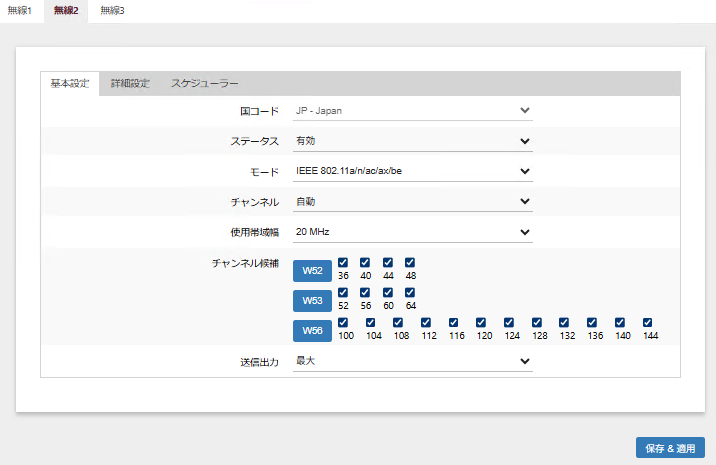
Task: Expand the 国コード dropdown
Action: [x=413, y=111]
